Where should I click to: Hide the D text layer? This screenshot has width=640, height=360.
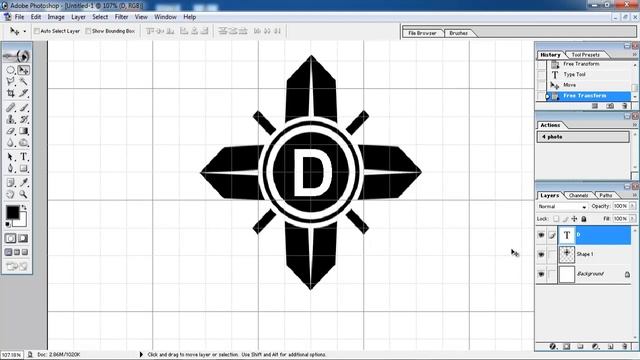[x=541, y=235]
